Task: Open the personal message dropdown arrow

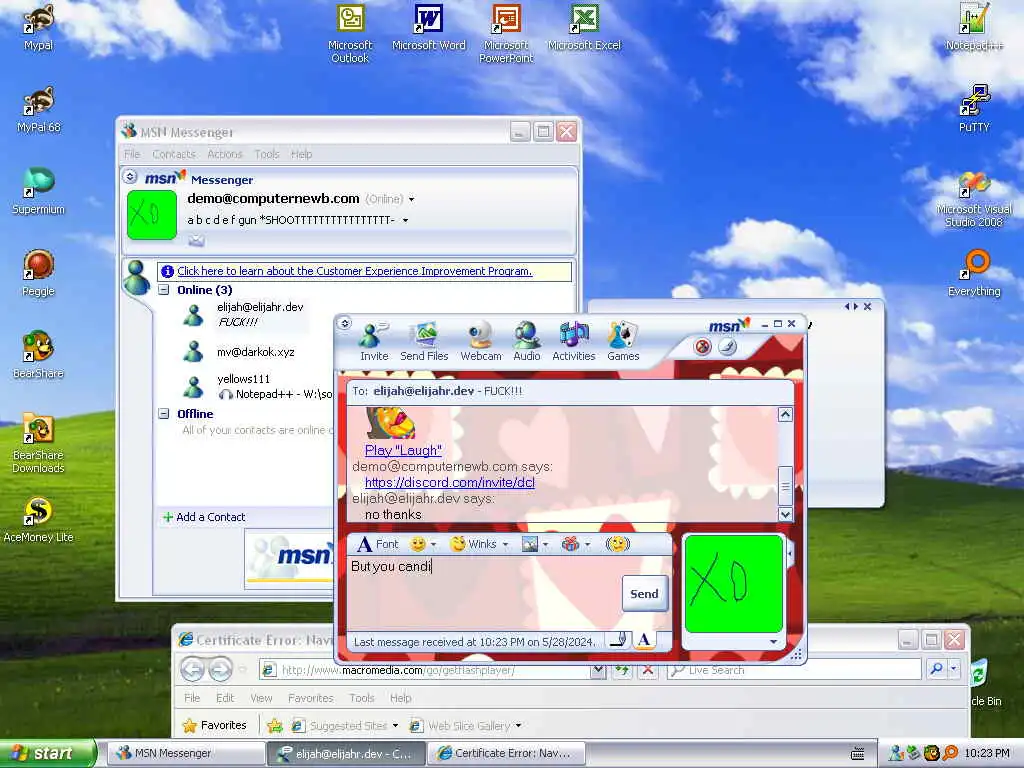Action: [406, 221]
